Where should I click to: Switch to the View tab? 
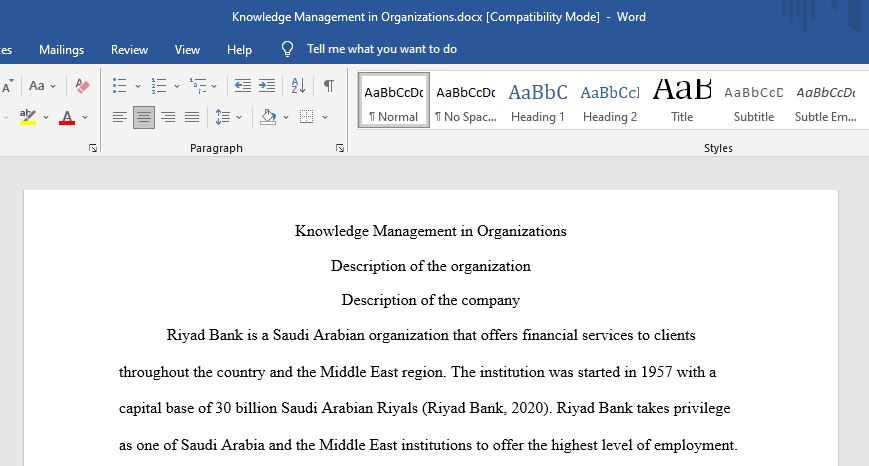coord(187,49)
